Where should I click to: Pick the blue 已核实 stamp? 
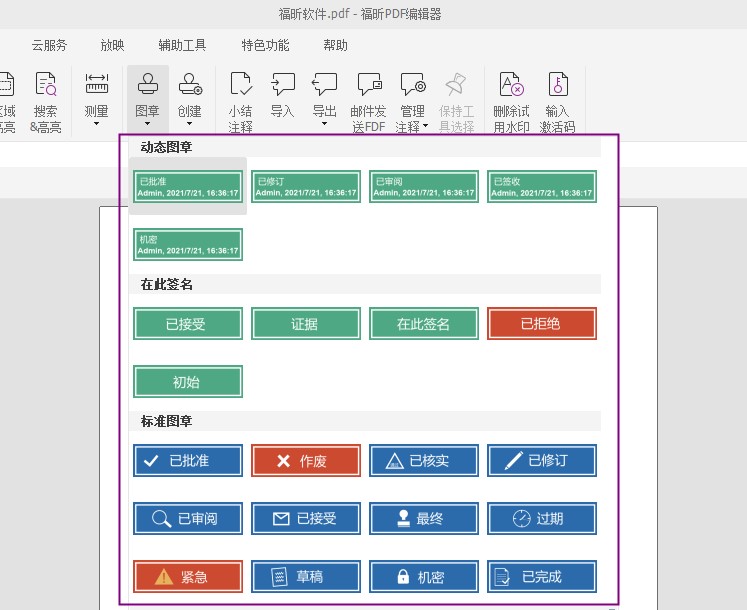coord(424,460)
